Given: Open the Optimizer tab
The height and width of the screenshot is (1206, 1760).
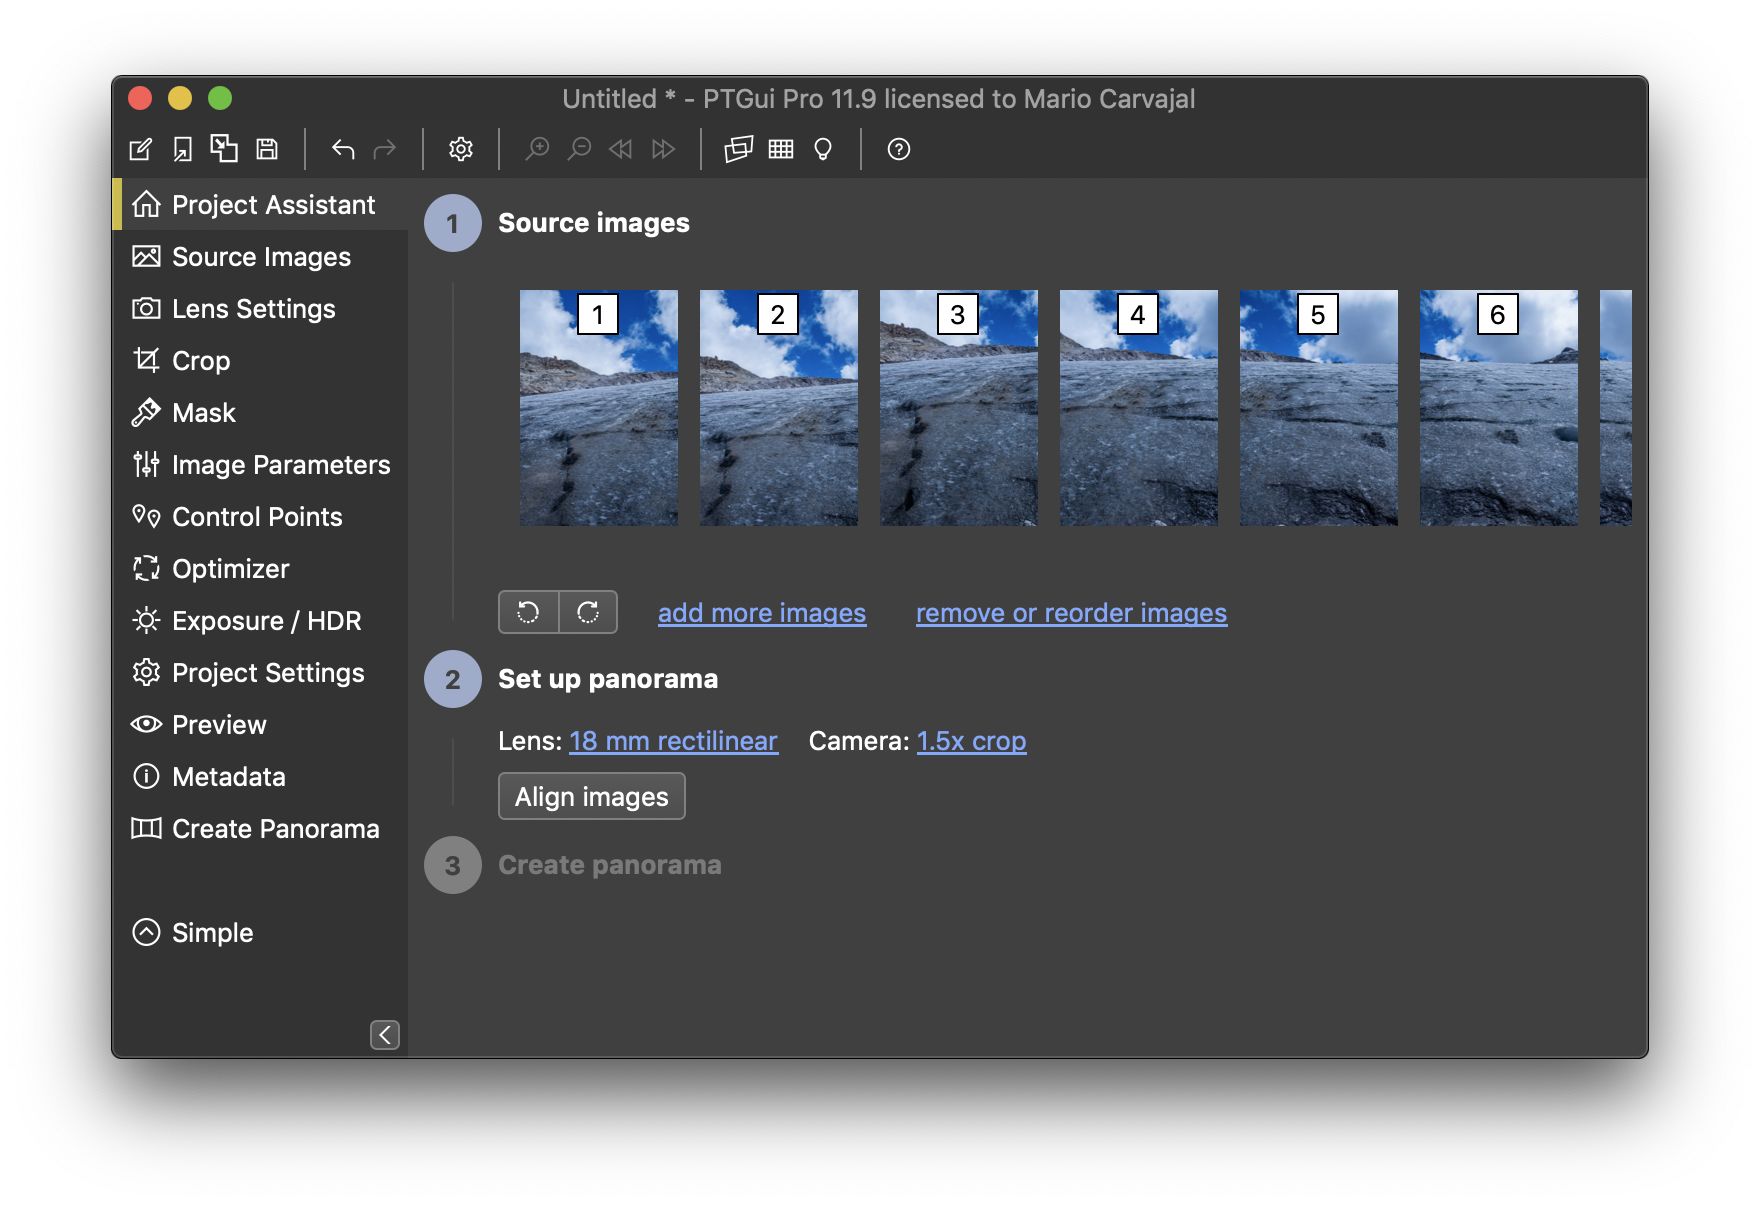Looking at the screenshot, I should coord(261,569).
